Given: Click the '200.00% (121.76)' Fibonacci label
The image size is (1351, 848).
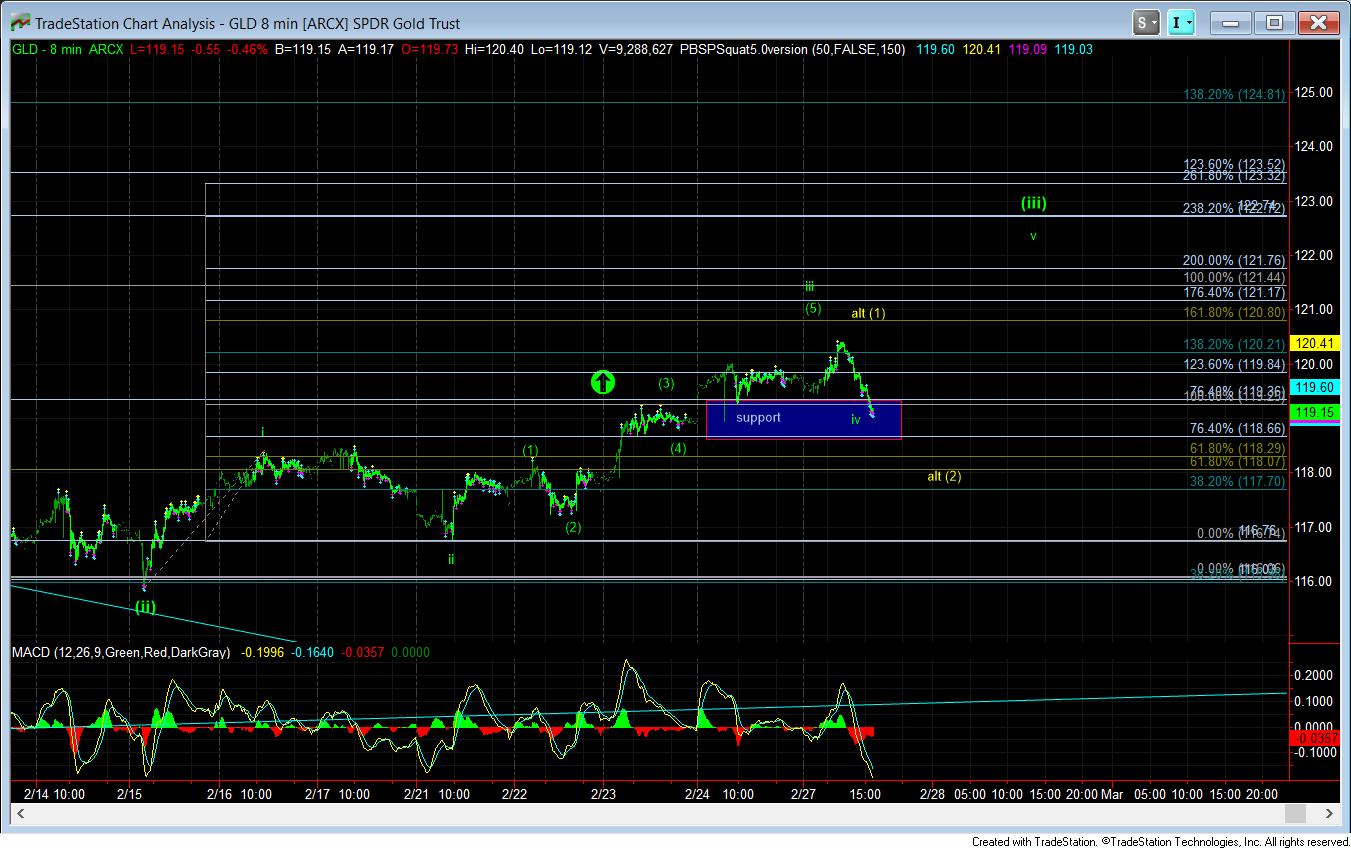Looking at the screenshot, I should coord(1233,260).
